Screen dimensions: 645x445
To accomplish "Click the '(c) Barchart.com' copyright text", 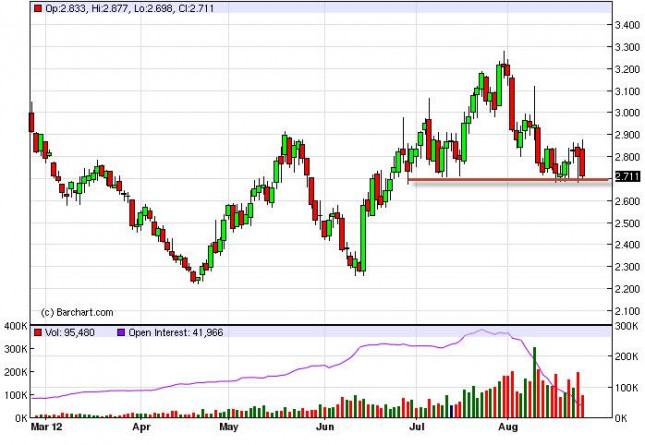I will (x=77, y=313).
